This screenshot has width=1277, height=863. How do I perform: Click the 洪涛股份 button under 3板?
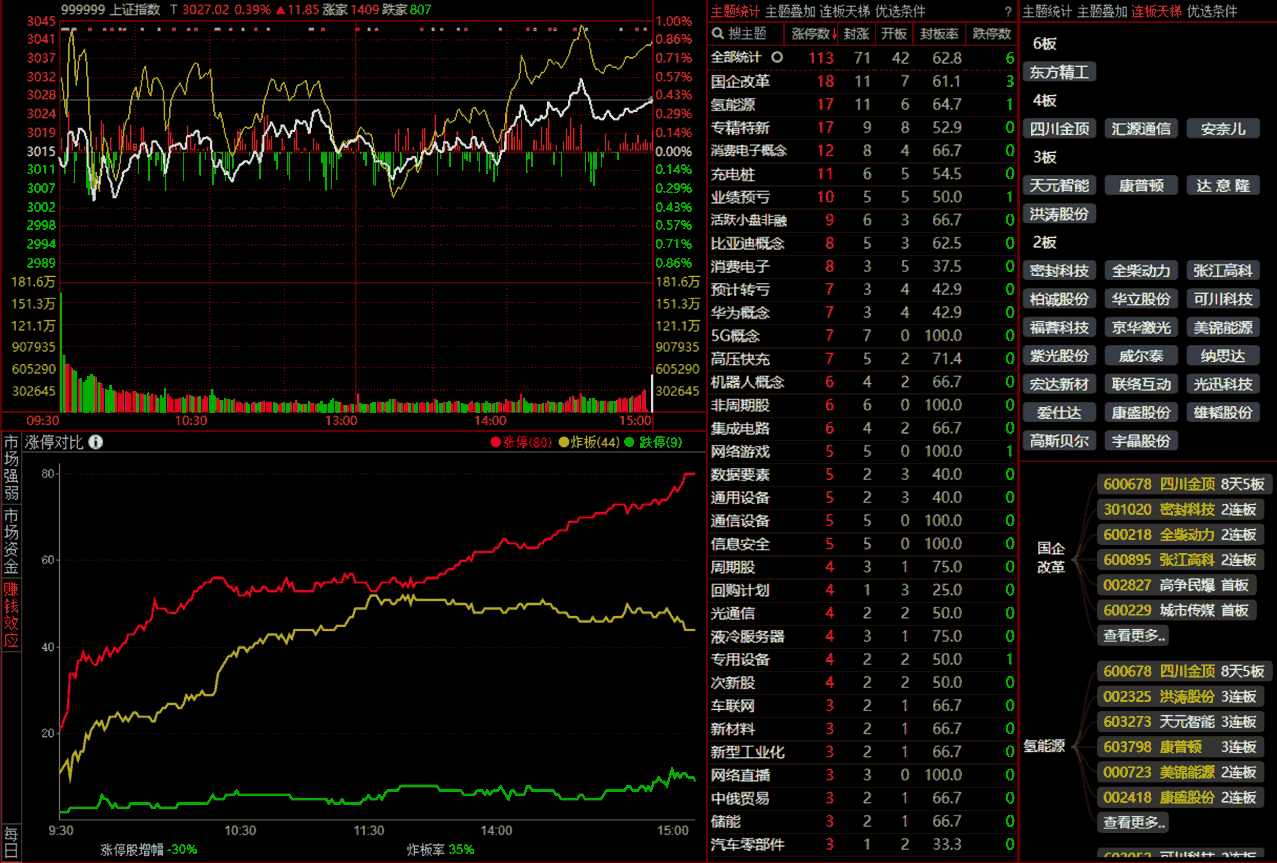[1060, 214]
